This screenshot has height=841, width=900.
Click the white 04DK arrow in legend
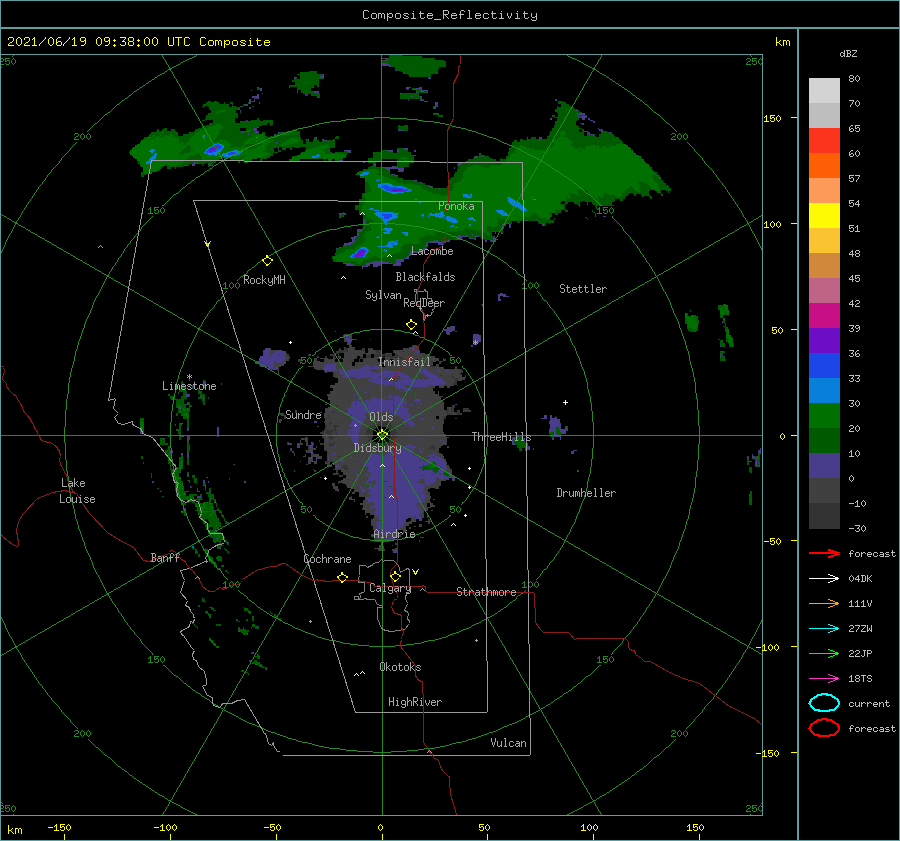tap(824, 578)
